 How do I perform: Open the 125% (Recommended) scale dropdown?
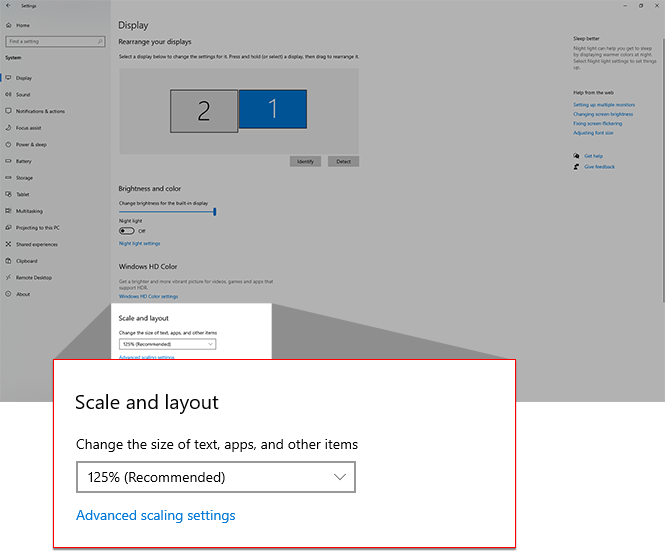point(167,344)
